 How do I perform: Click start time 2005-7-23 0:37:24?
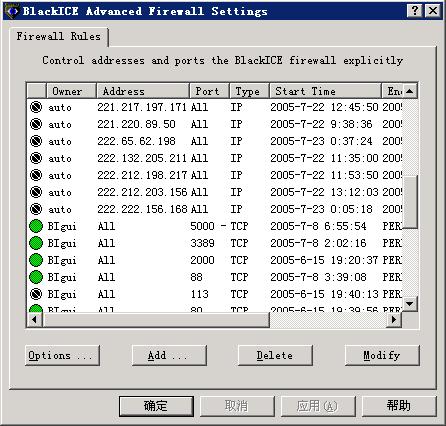tap(321, 141)
